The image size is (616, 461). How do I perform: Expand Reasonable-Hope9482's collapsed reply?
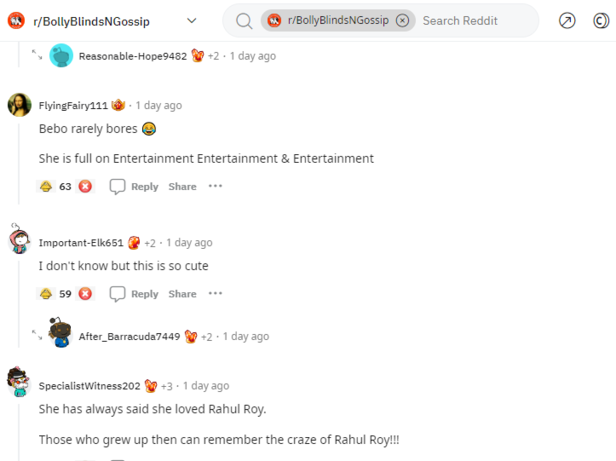(37, 56)
